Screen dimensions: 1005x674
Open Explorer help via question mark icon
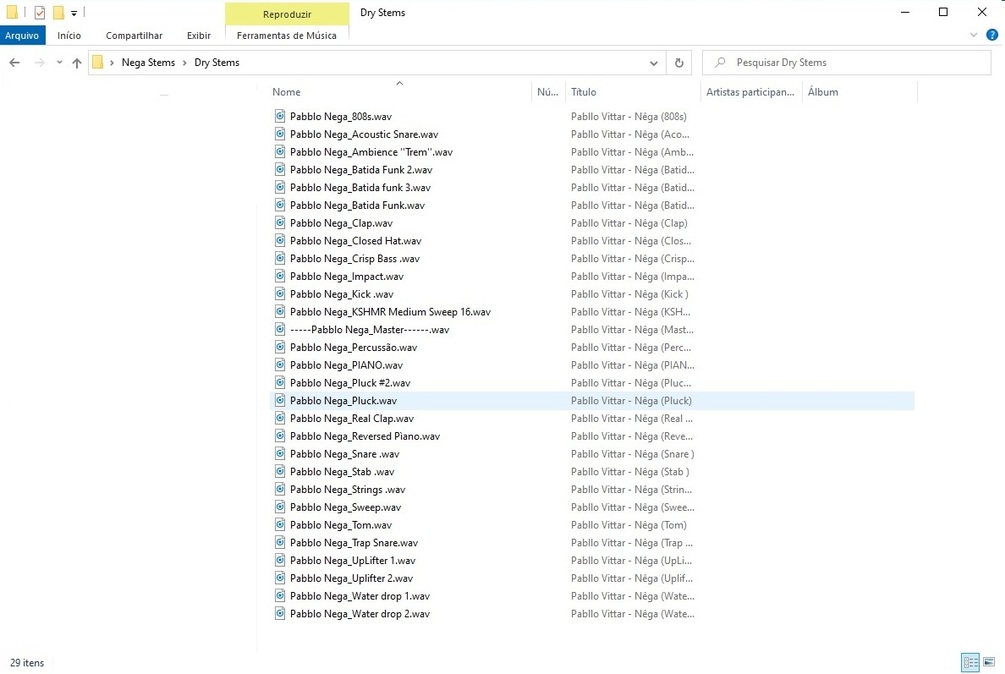coord(992,35)
